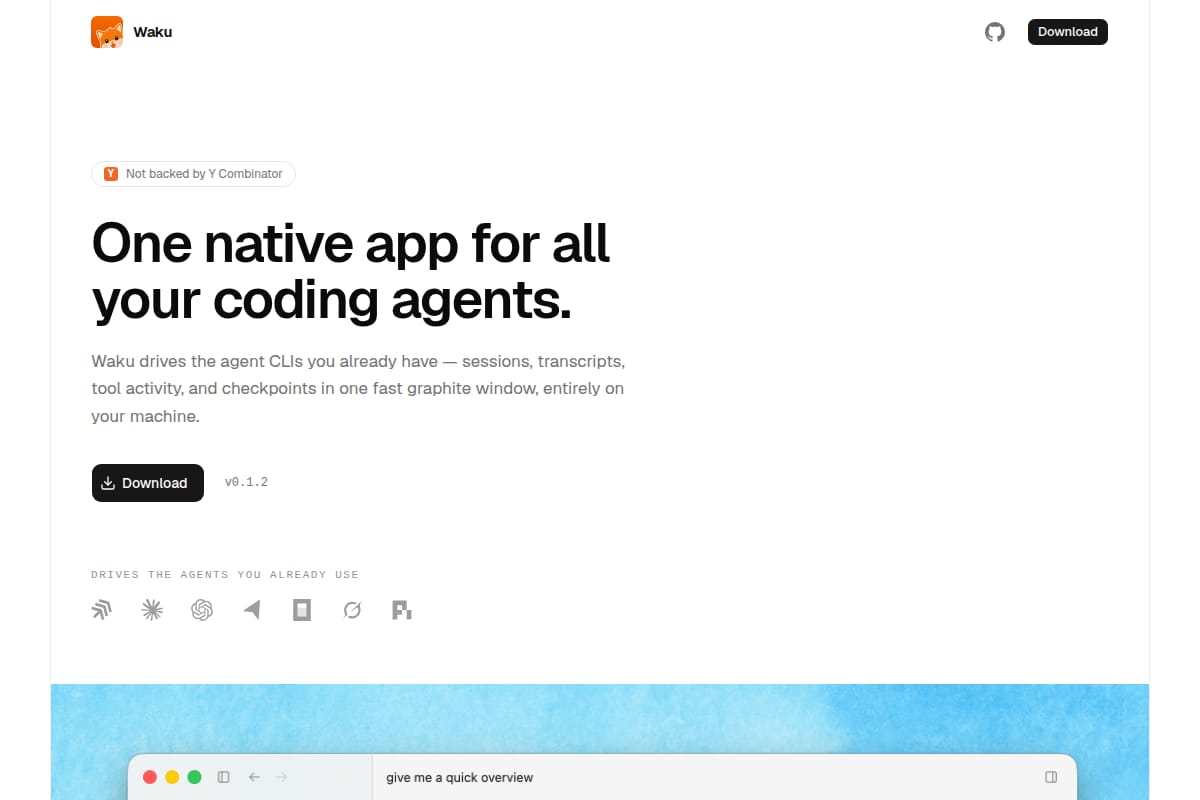
Task: Click the green maximize dot in the app preview
Action: (x=195, y=777)
